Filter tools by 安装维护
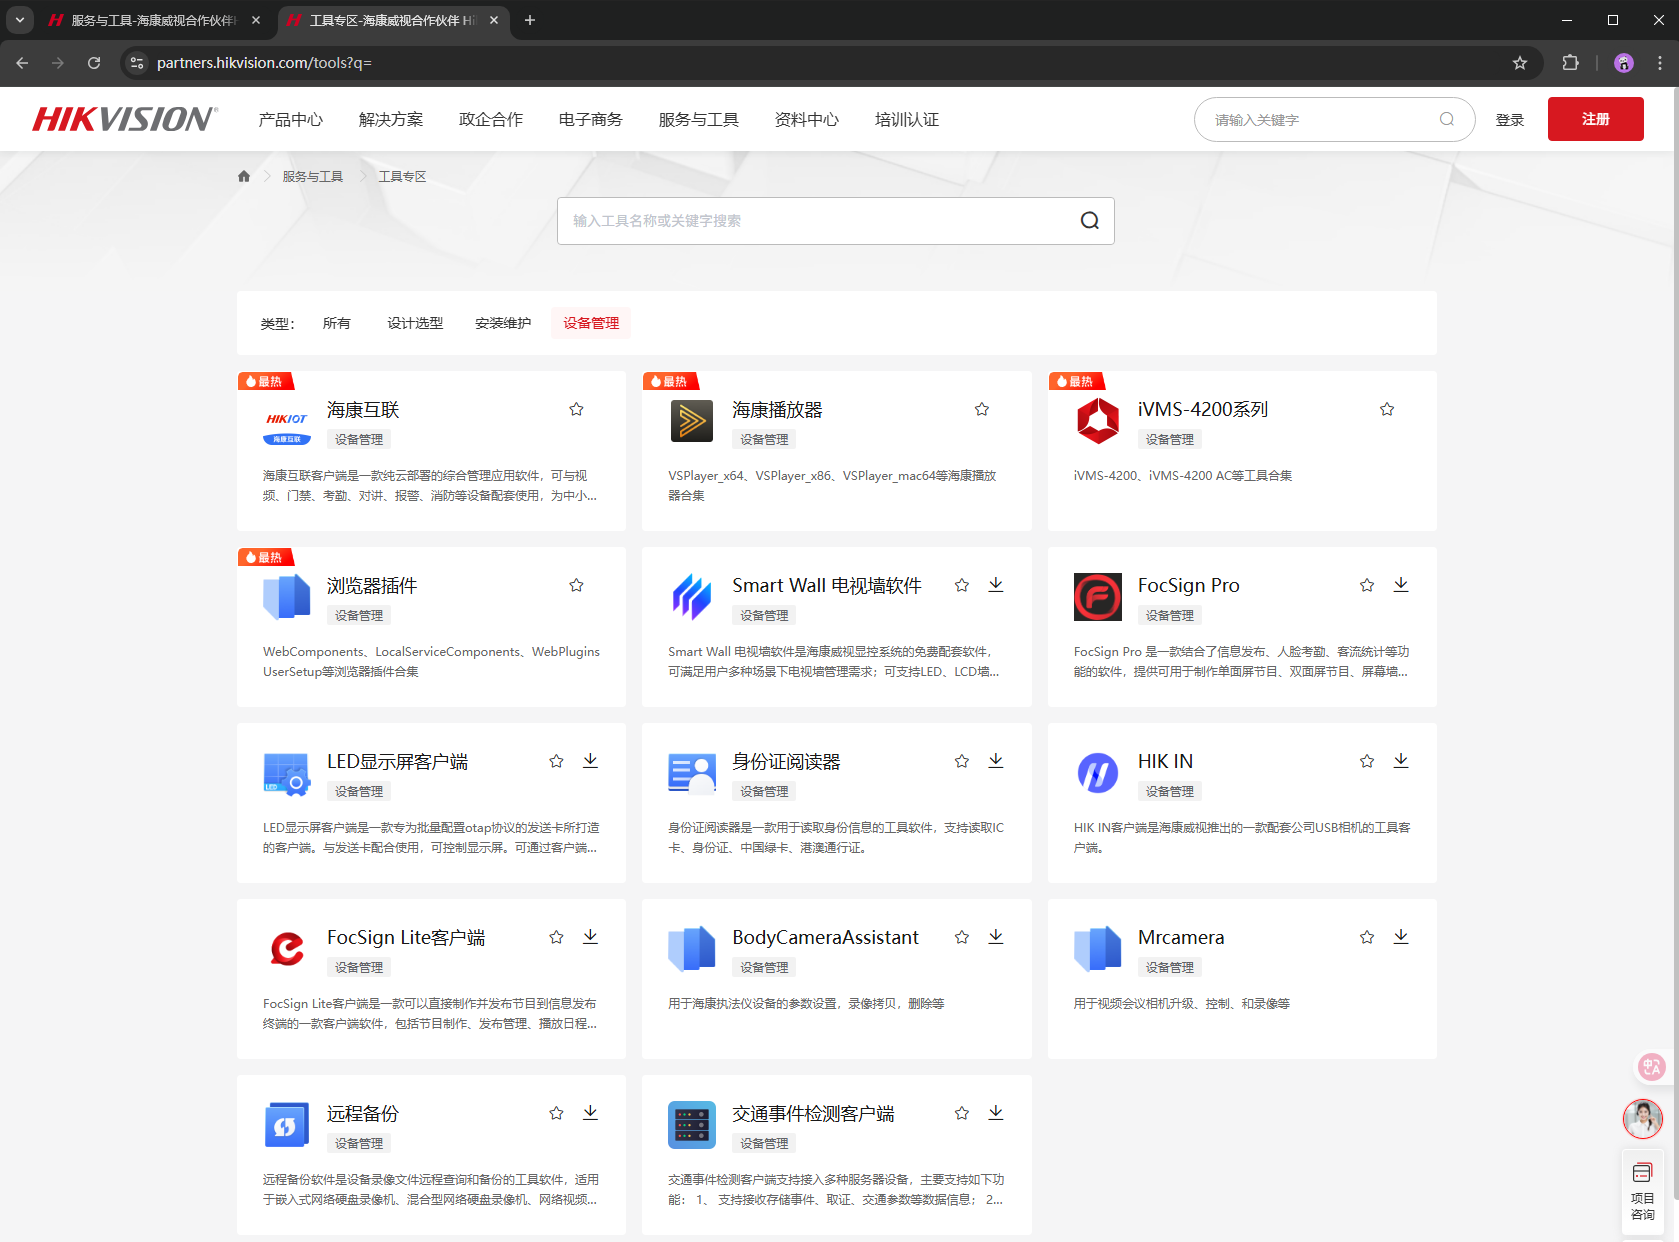The height and width of the screenshot is (1242, 1679). click(x=503, y=323)
